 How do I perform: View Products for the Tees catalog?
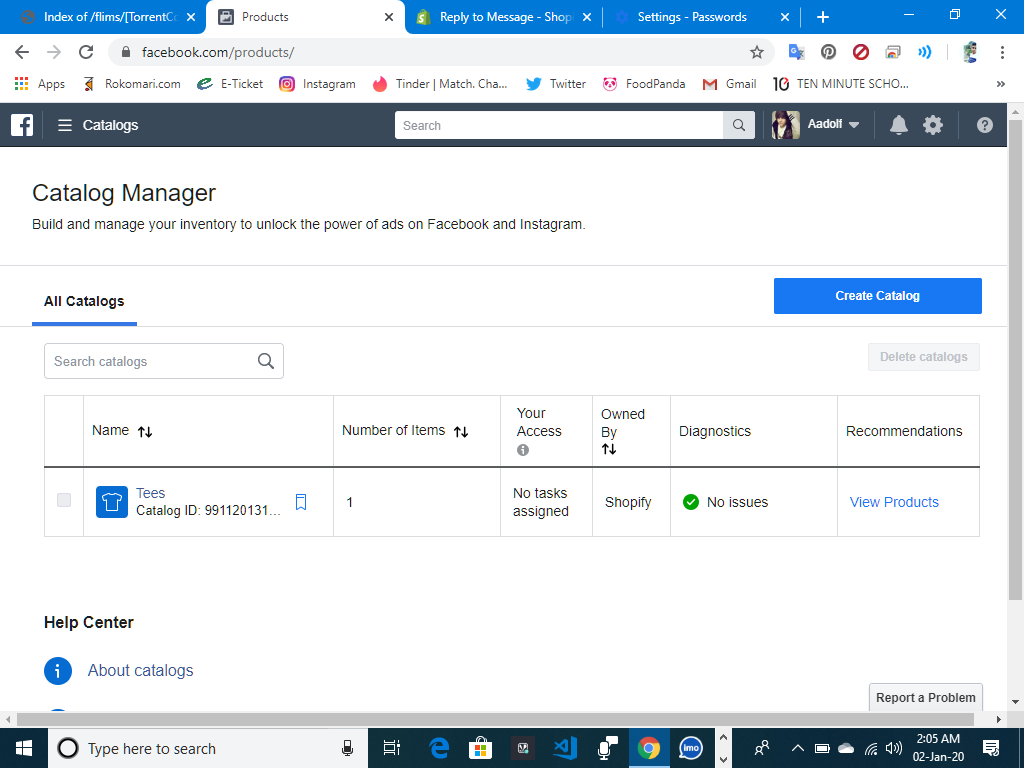coord(894,501)
